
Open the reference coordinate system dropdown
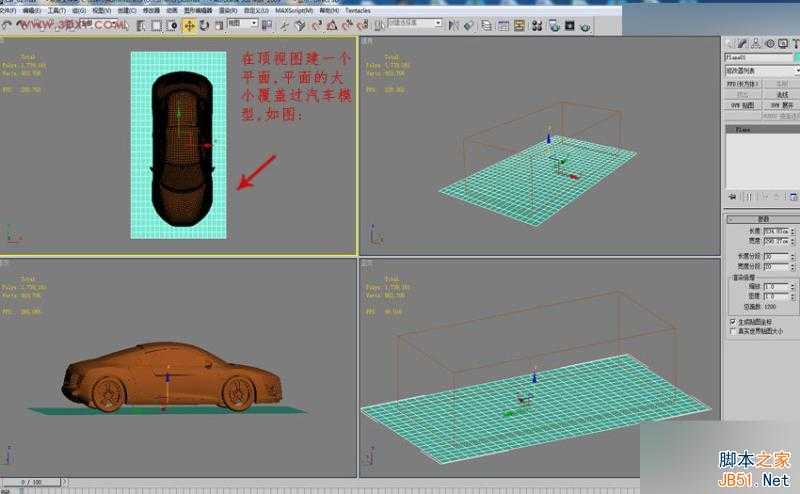tap(243, 23)
